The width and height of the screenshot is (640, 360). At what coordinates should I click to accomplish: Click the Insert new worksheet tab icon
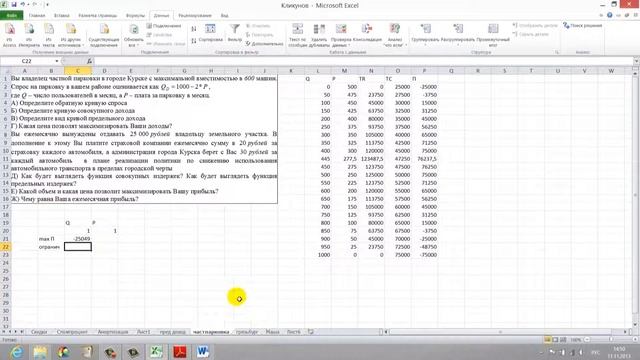311,332
